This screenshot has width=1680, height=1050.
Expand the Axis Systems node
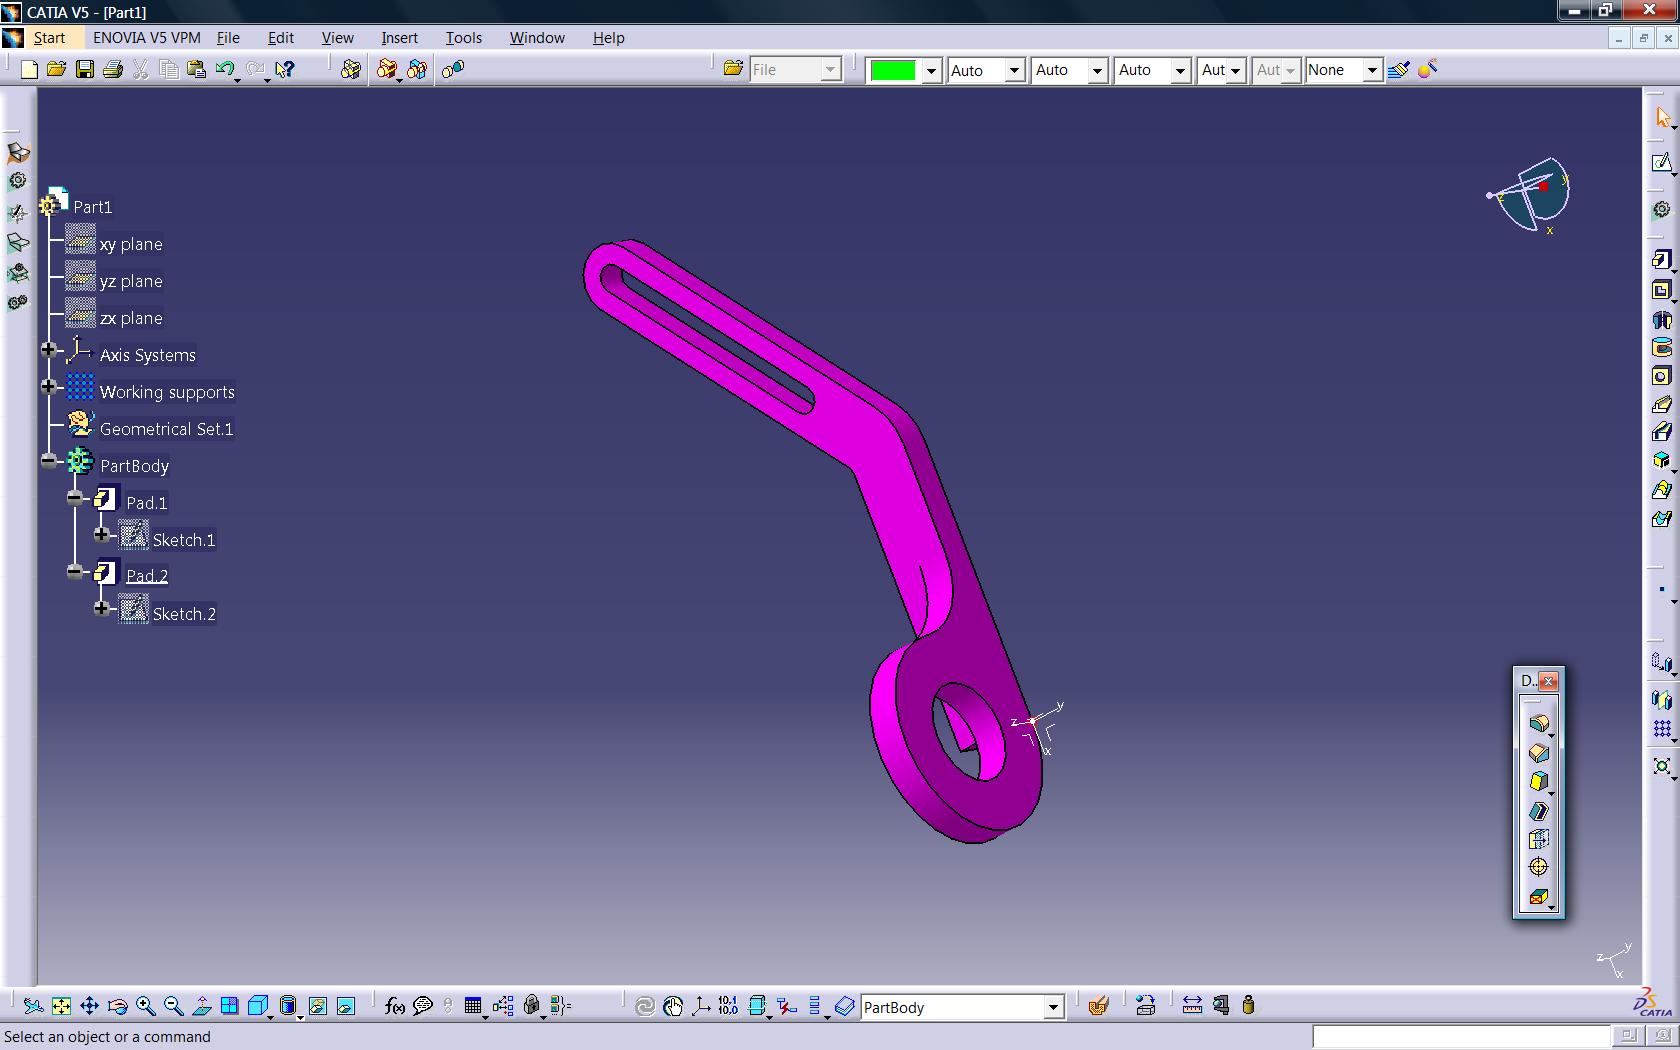pyautogui.click(x=49, y=349)
